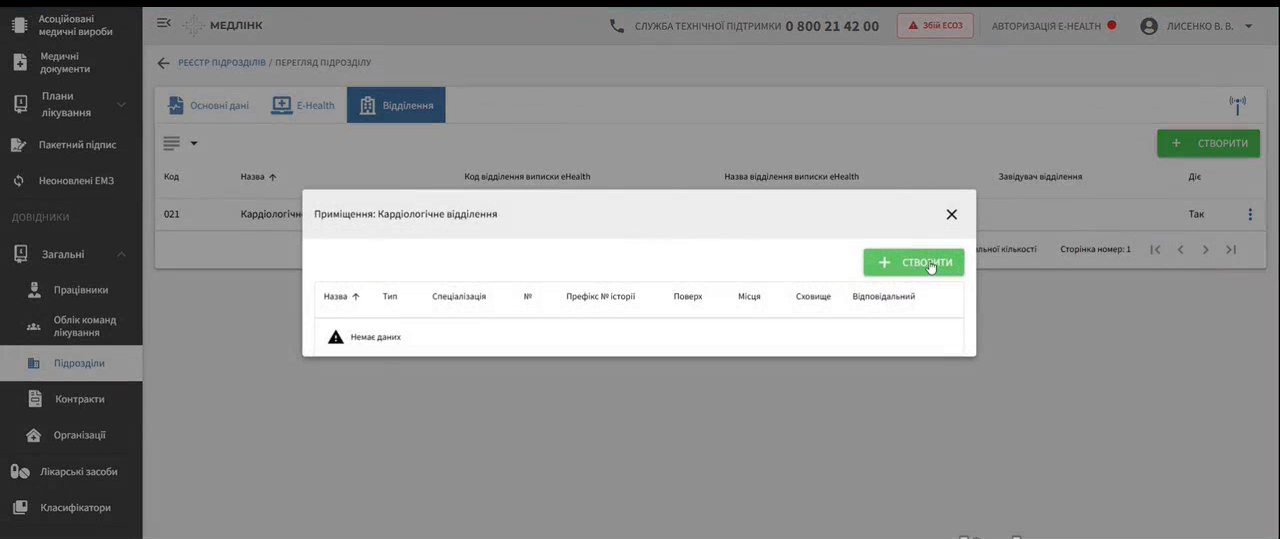Click the Тип column header in dialog
The height and width of the screenshot is (539, 1280).
pos(390,296)
